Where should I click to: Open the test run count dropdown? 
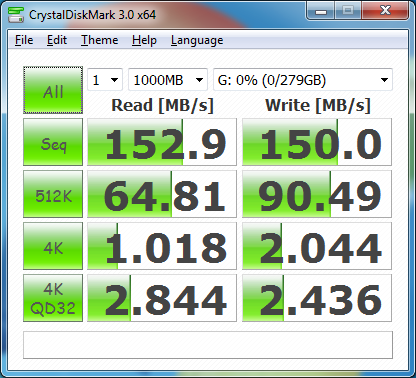105,80
